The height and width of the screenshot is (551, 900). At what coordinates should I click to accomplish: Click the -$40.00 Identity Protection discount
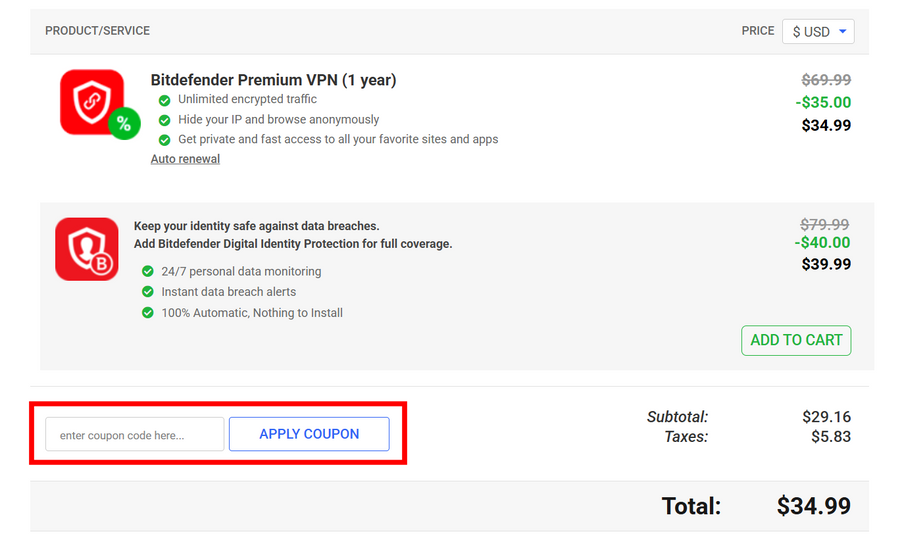(823, 243)
